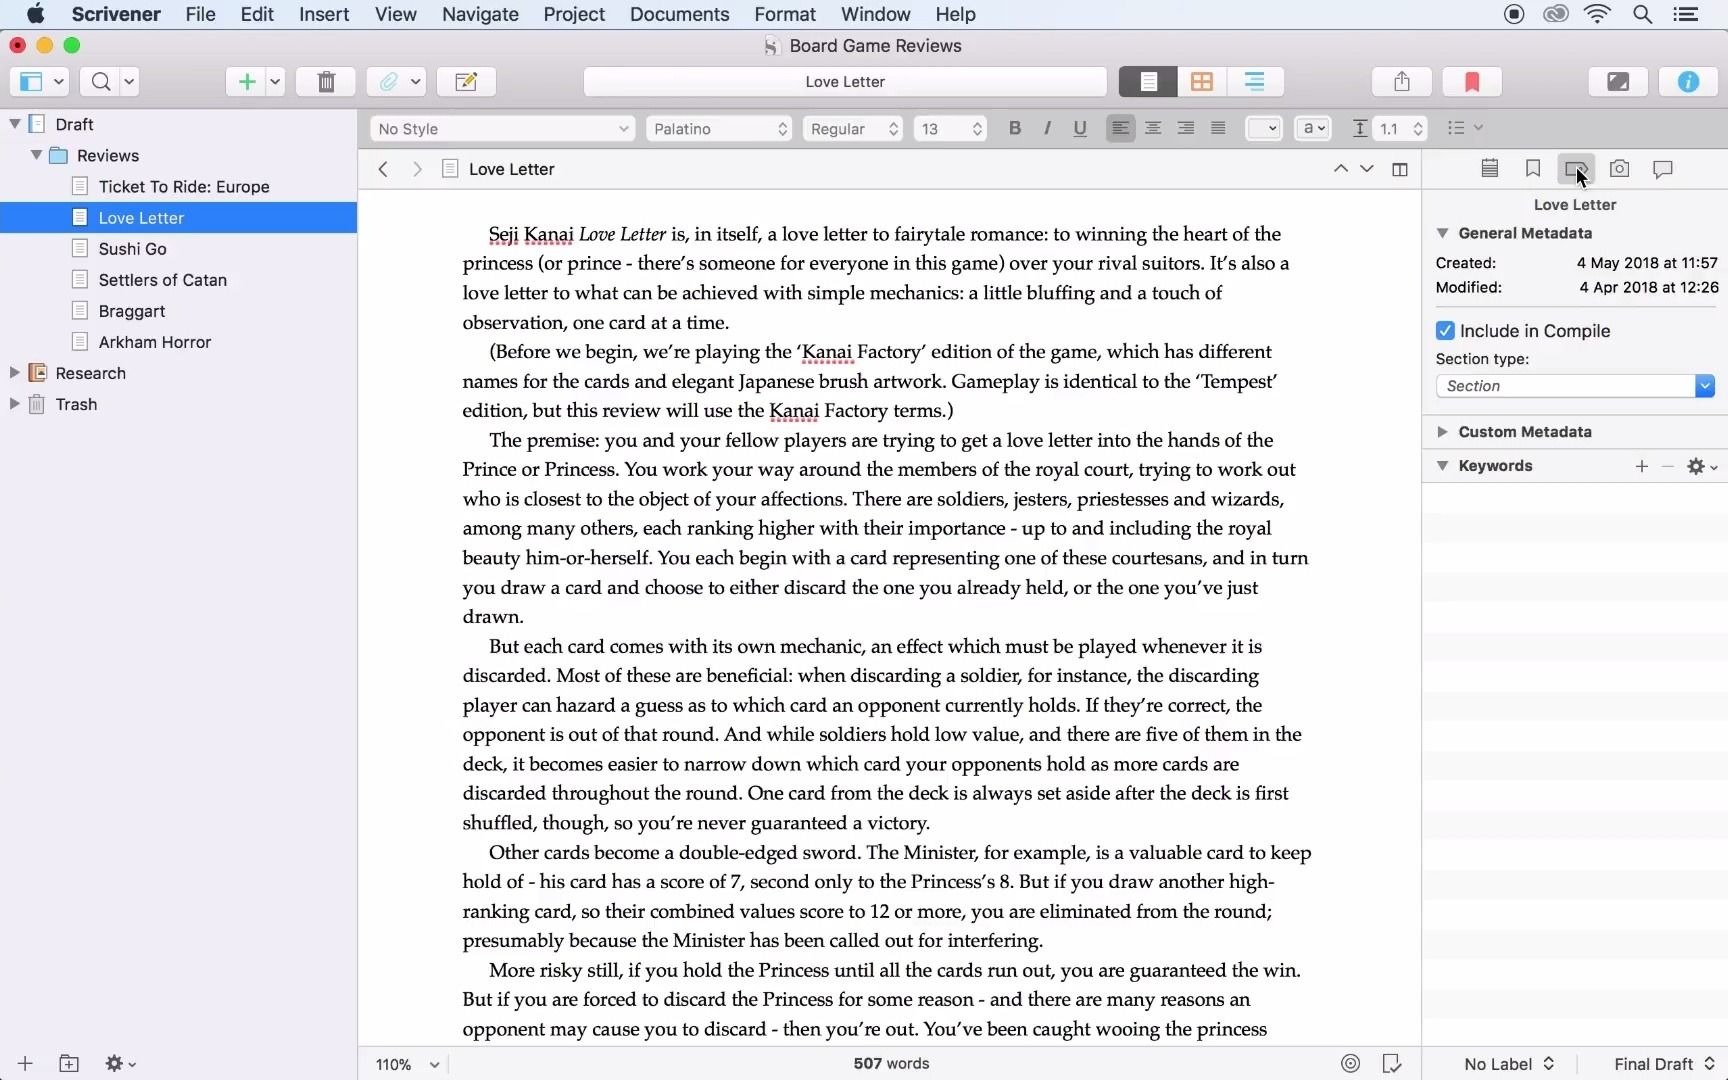Apply Underline formatting
This screenshot has height=1080, width=1728.
(x=1080, y=128)
